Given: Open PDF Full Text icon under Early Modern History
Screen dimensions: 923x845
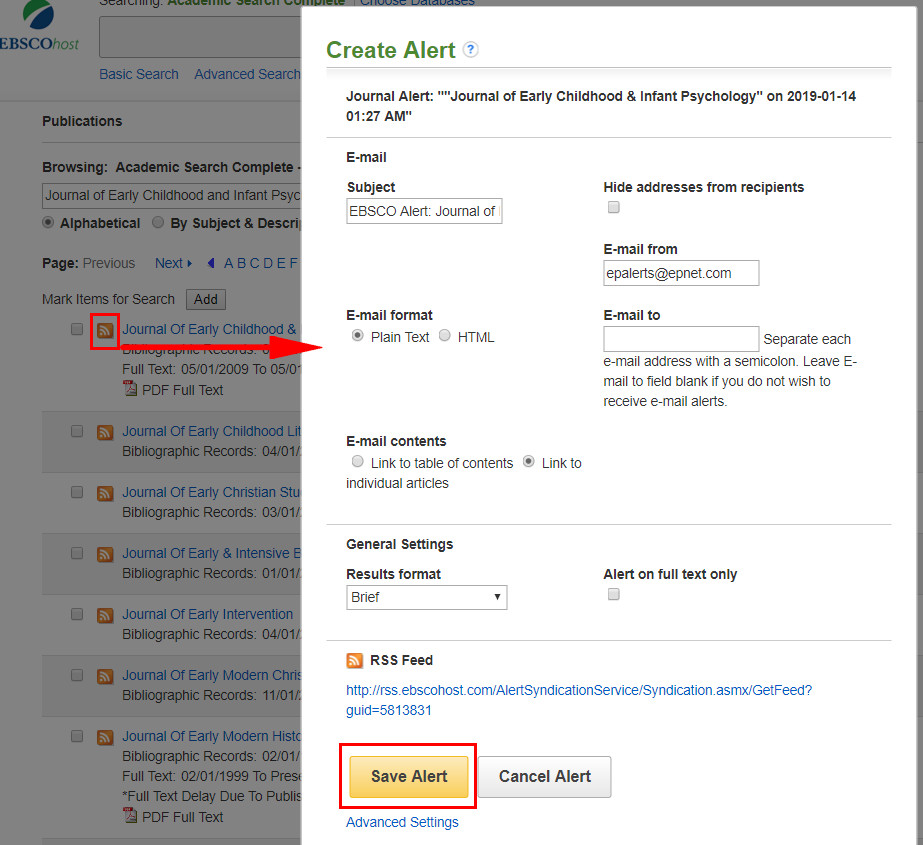Looking at the screenshot, I should point(130,816).
